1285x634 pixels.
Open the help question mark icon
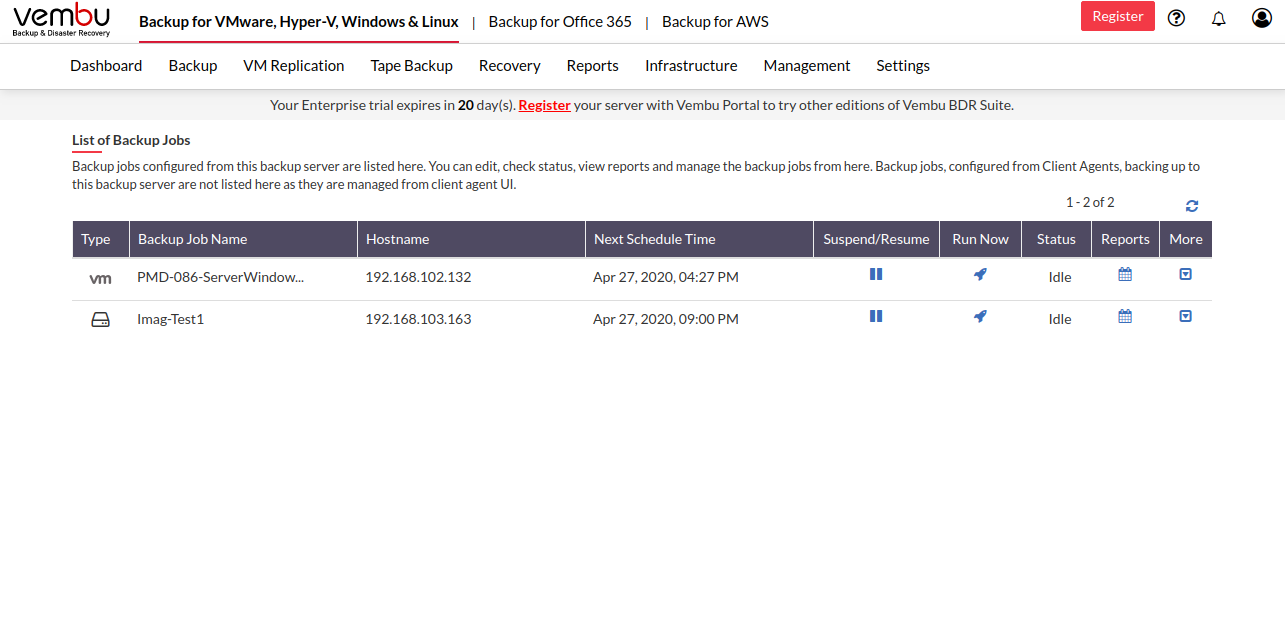(1176, 17)
